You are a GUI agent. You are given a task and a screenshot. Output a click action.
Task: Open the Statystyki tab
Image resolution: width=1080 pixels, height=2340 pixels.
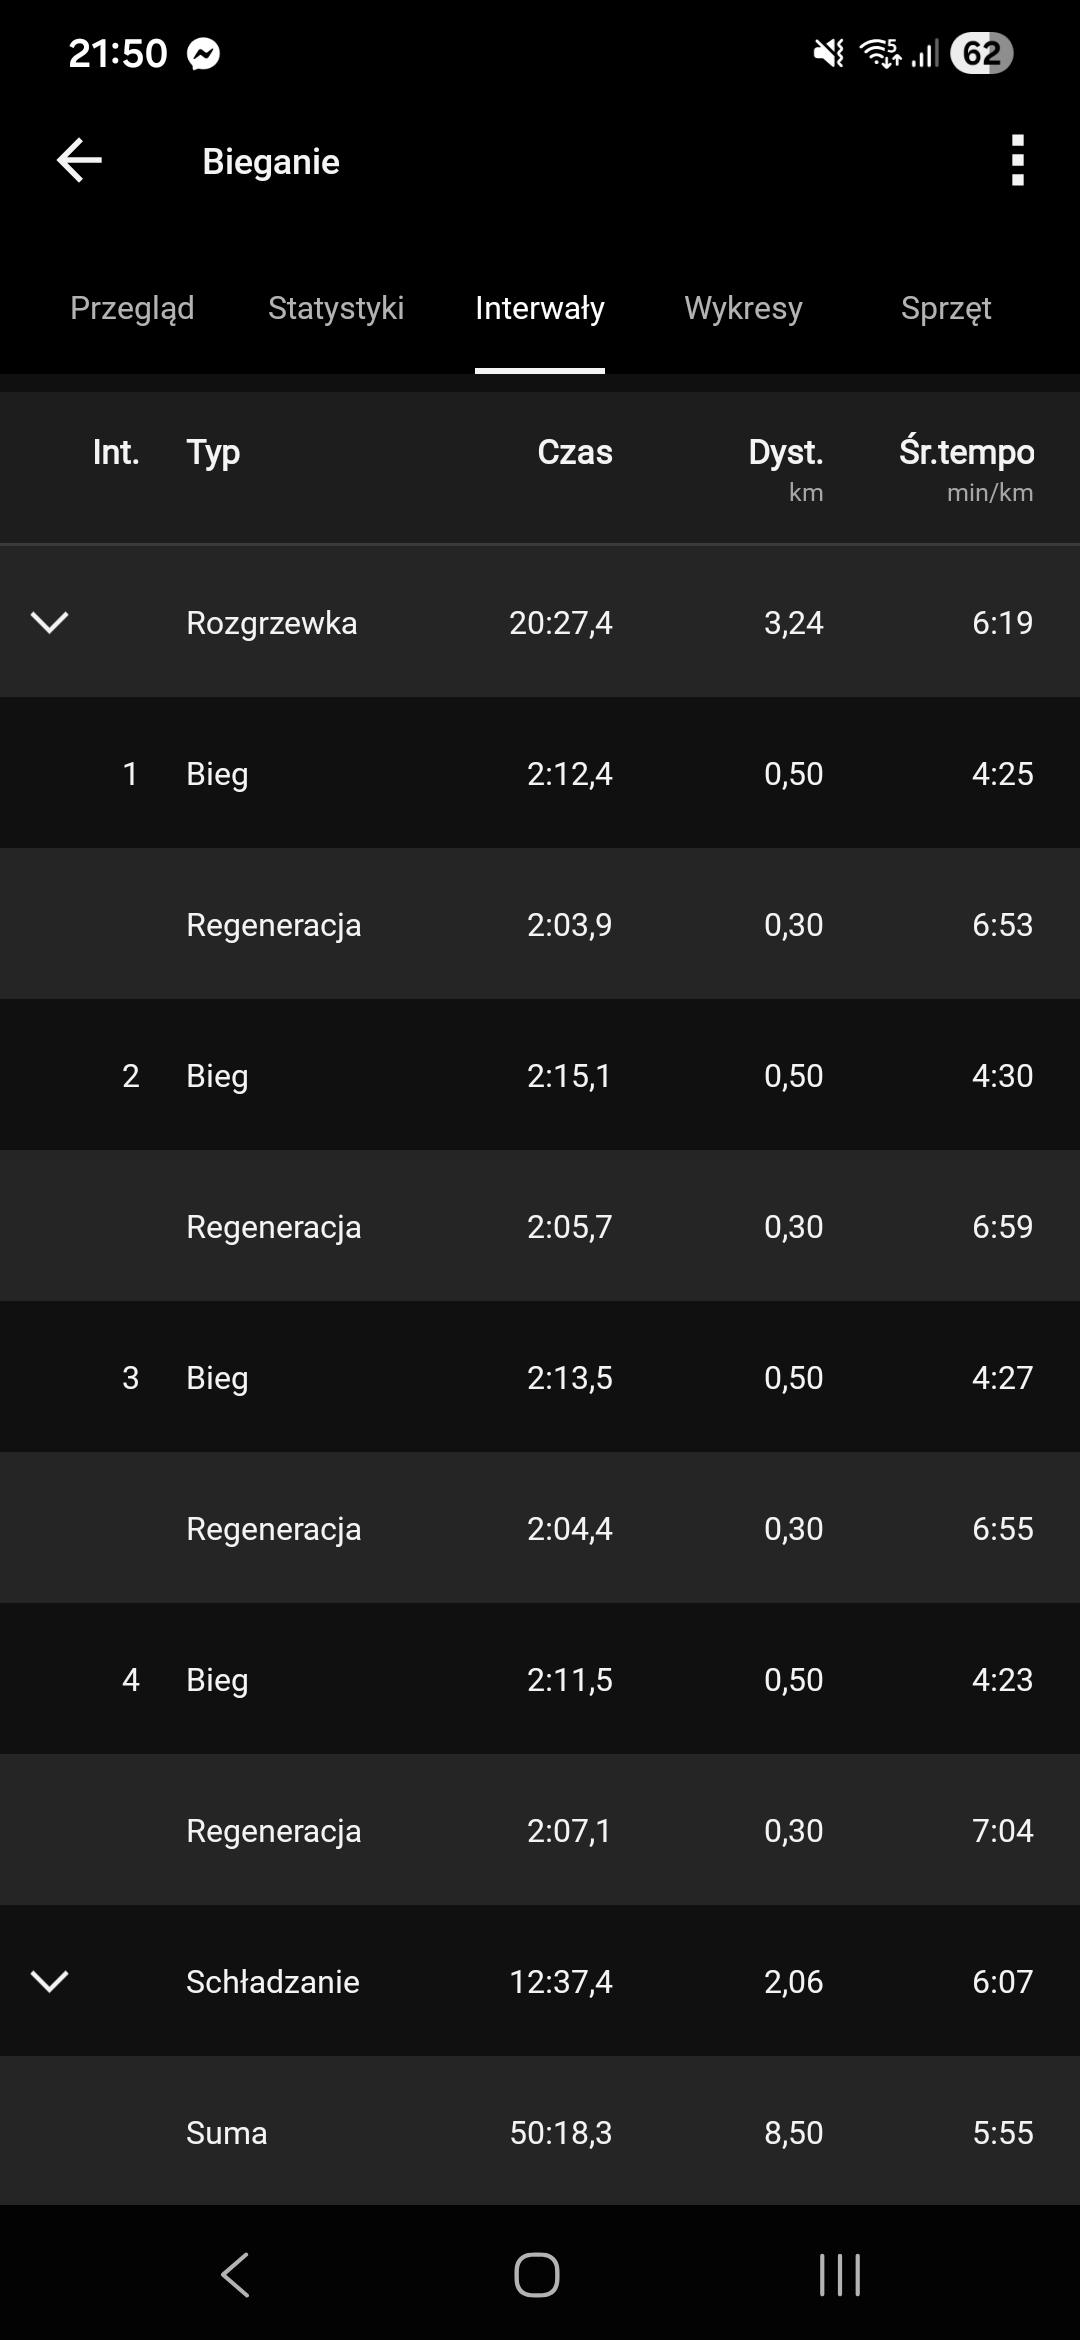pyautogui.click(x=336, y=308)
